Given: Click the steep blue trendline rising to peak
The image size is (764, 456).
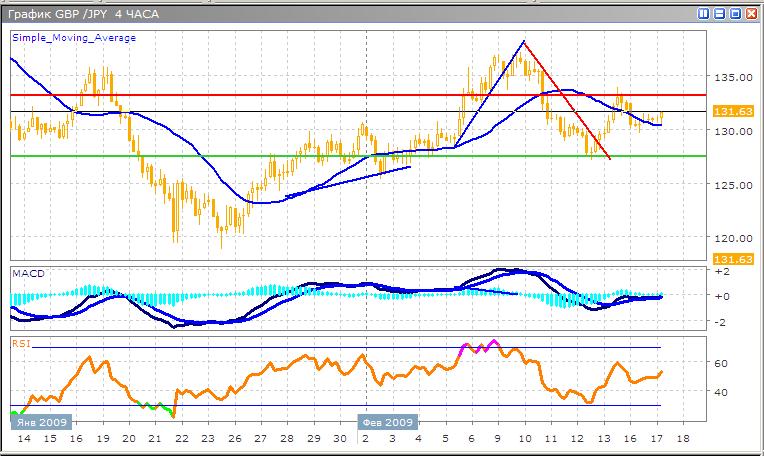Looking at the screenshot, I should click(490, 93).
